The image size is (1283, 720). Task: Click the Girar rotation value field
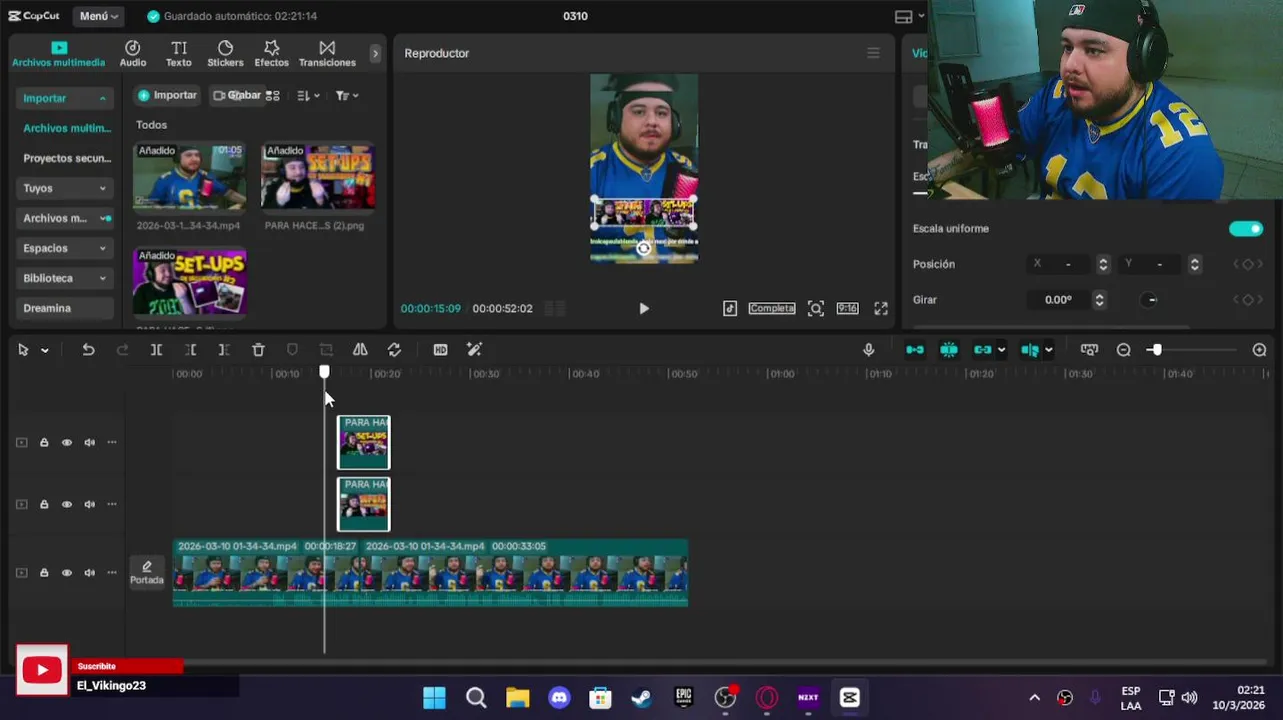click(x=1059, y=300)
